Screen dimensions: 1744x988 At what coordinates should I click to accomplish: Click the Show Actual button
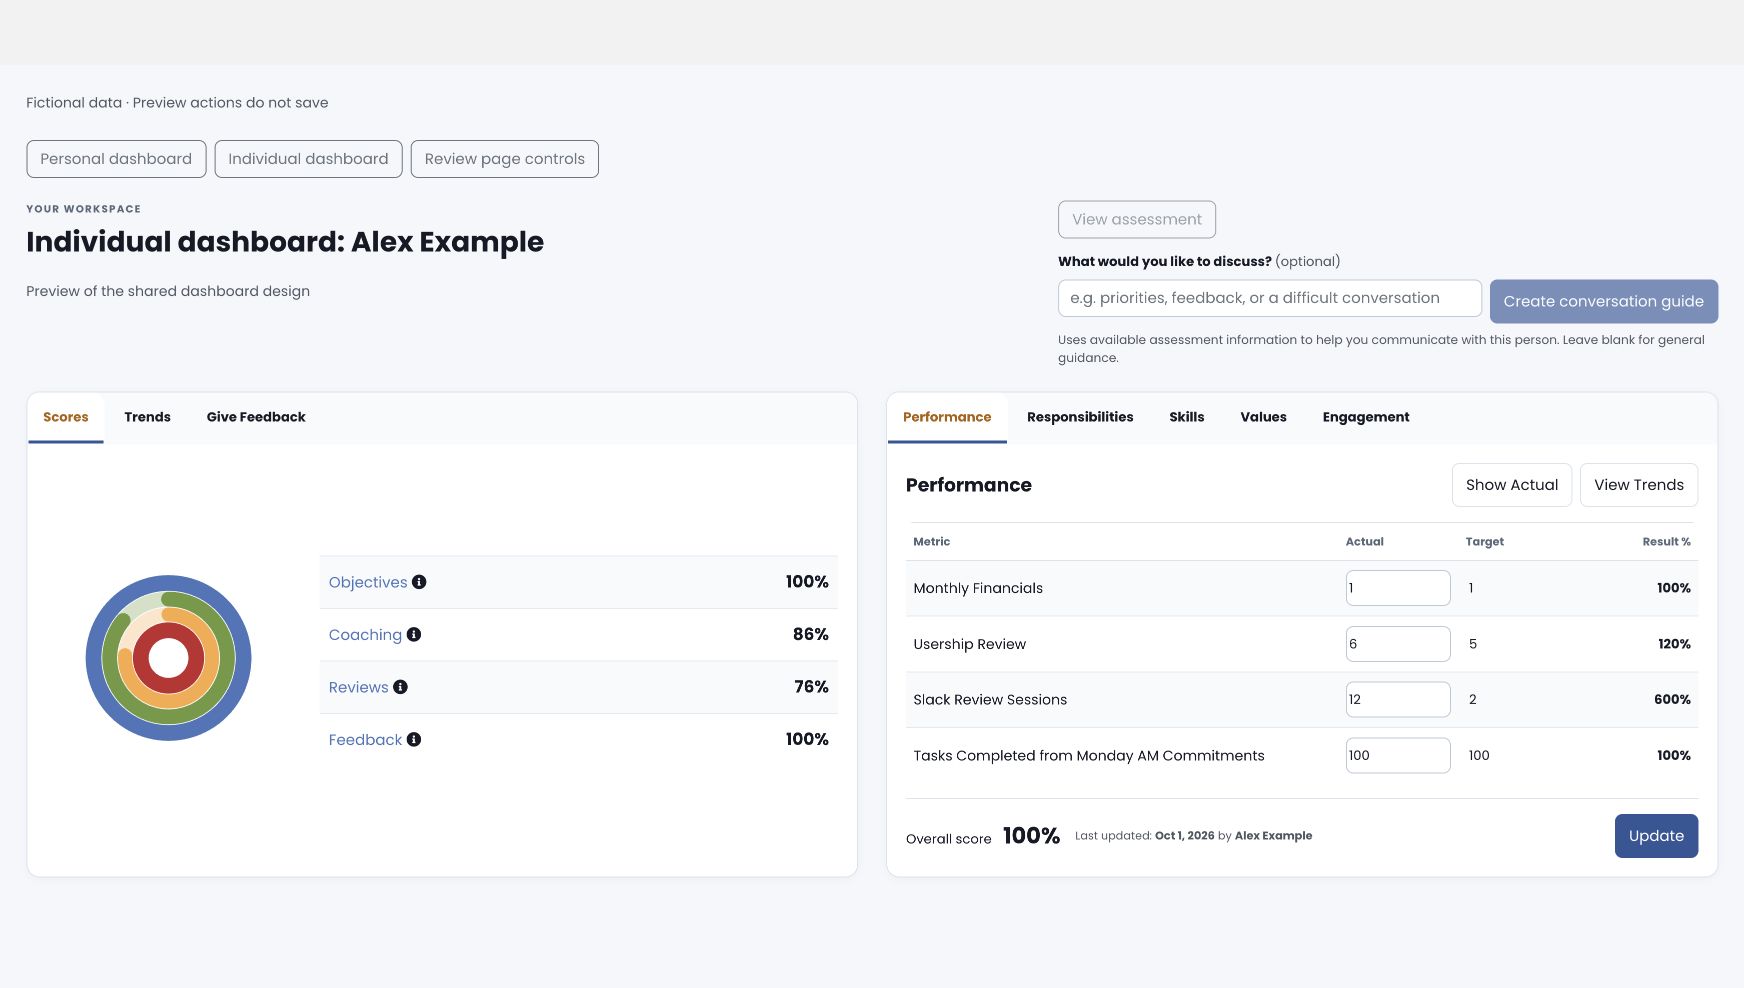point(1512,485)
